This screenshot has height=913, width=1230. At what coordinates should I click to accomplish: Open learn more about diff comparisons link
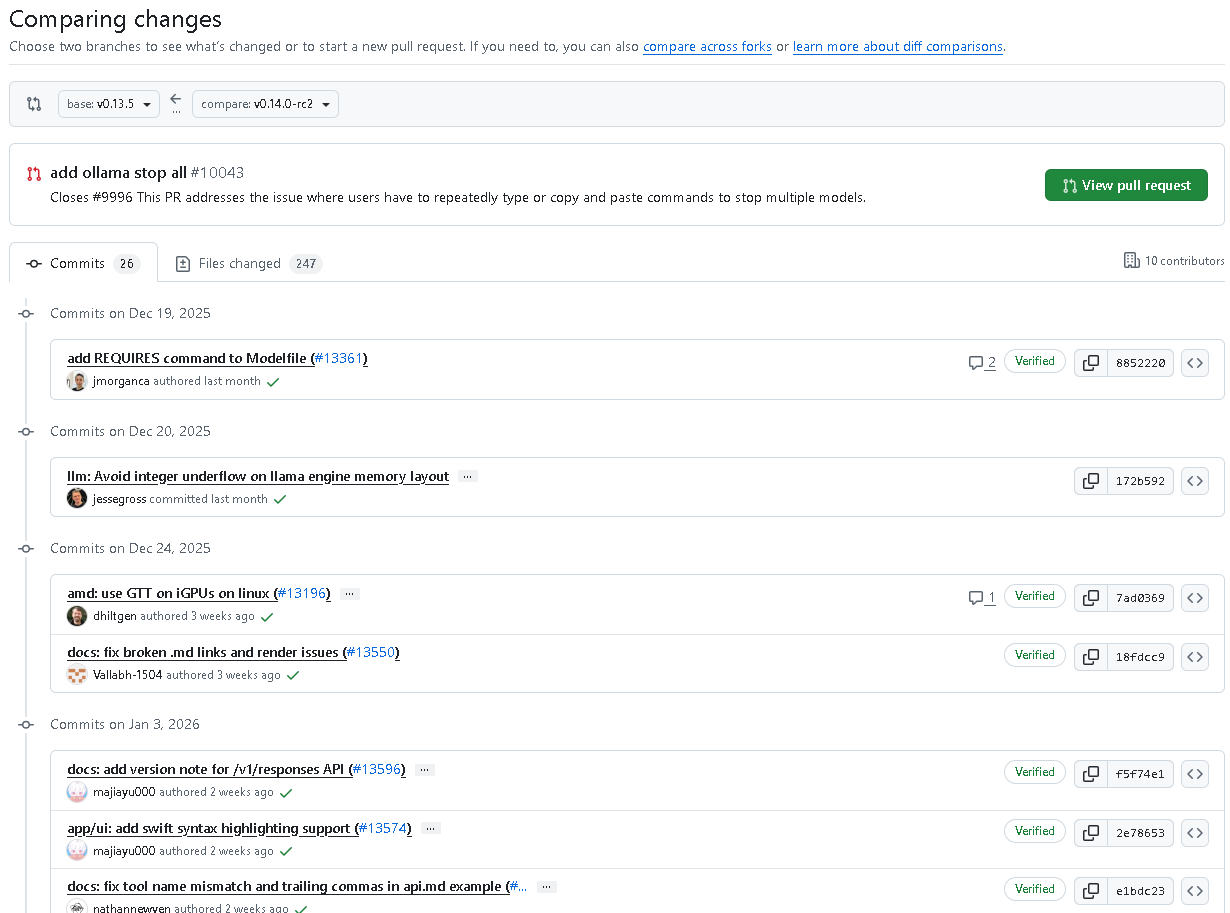click(x=898, y=47)
